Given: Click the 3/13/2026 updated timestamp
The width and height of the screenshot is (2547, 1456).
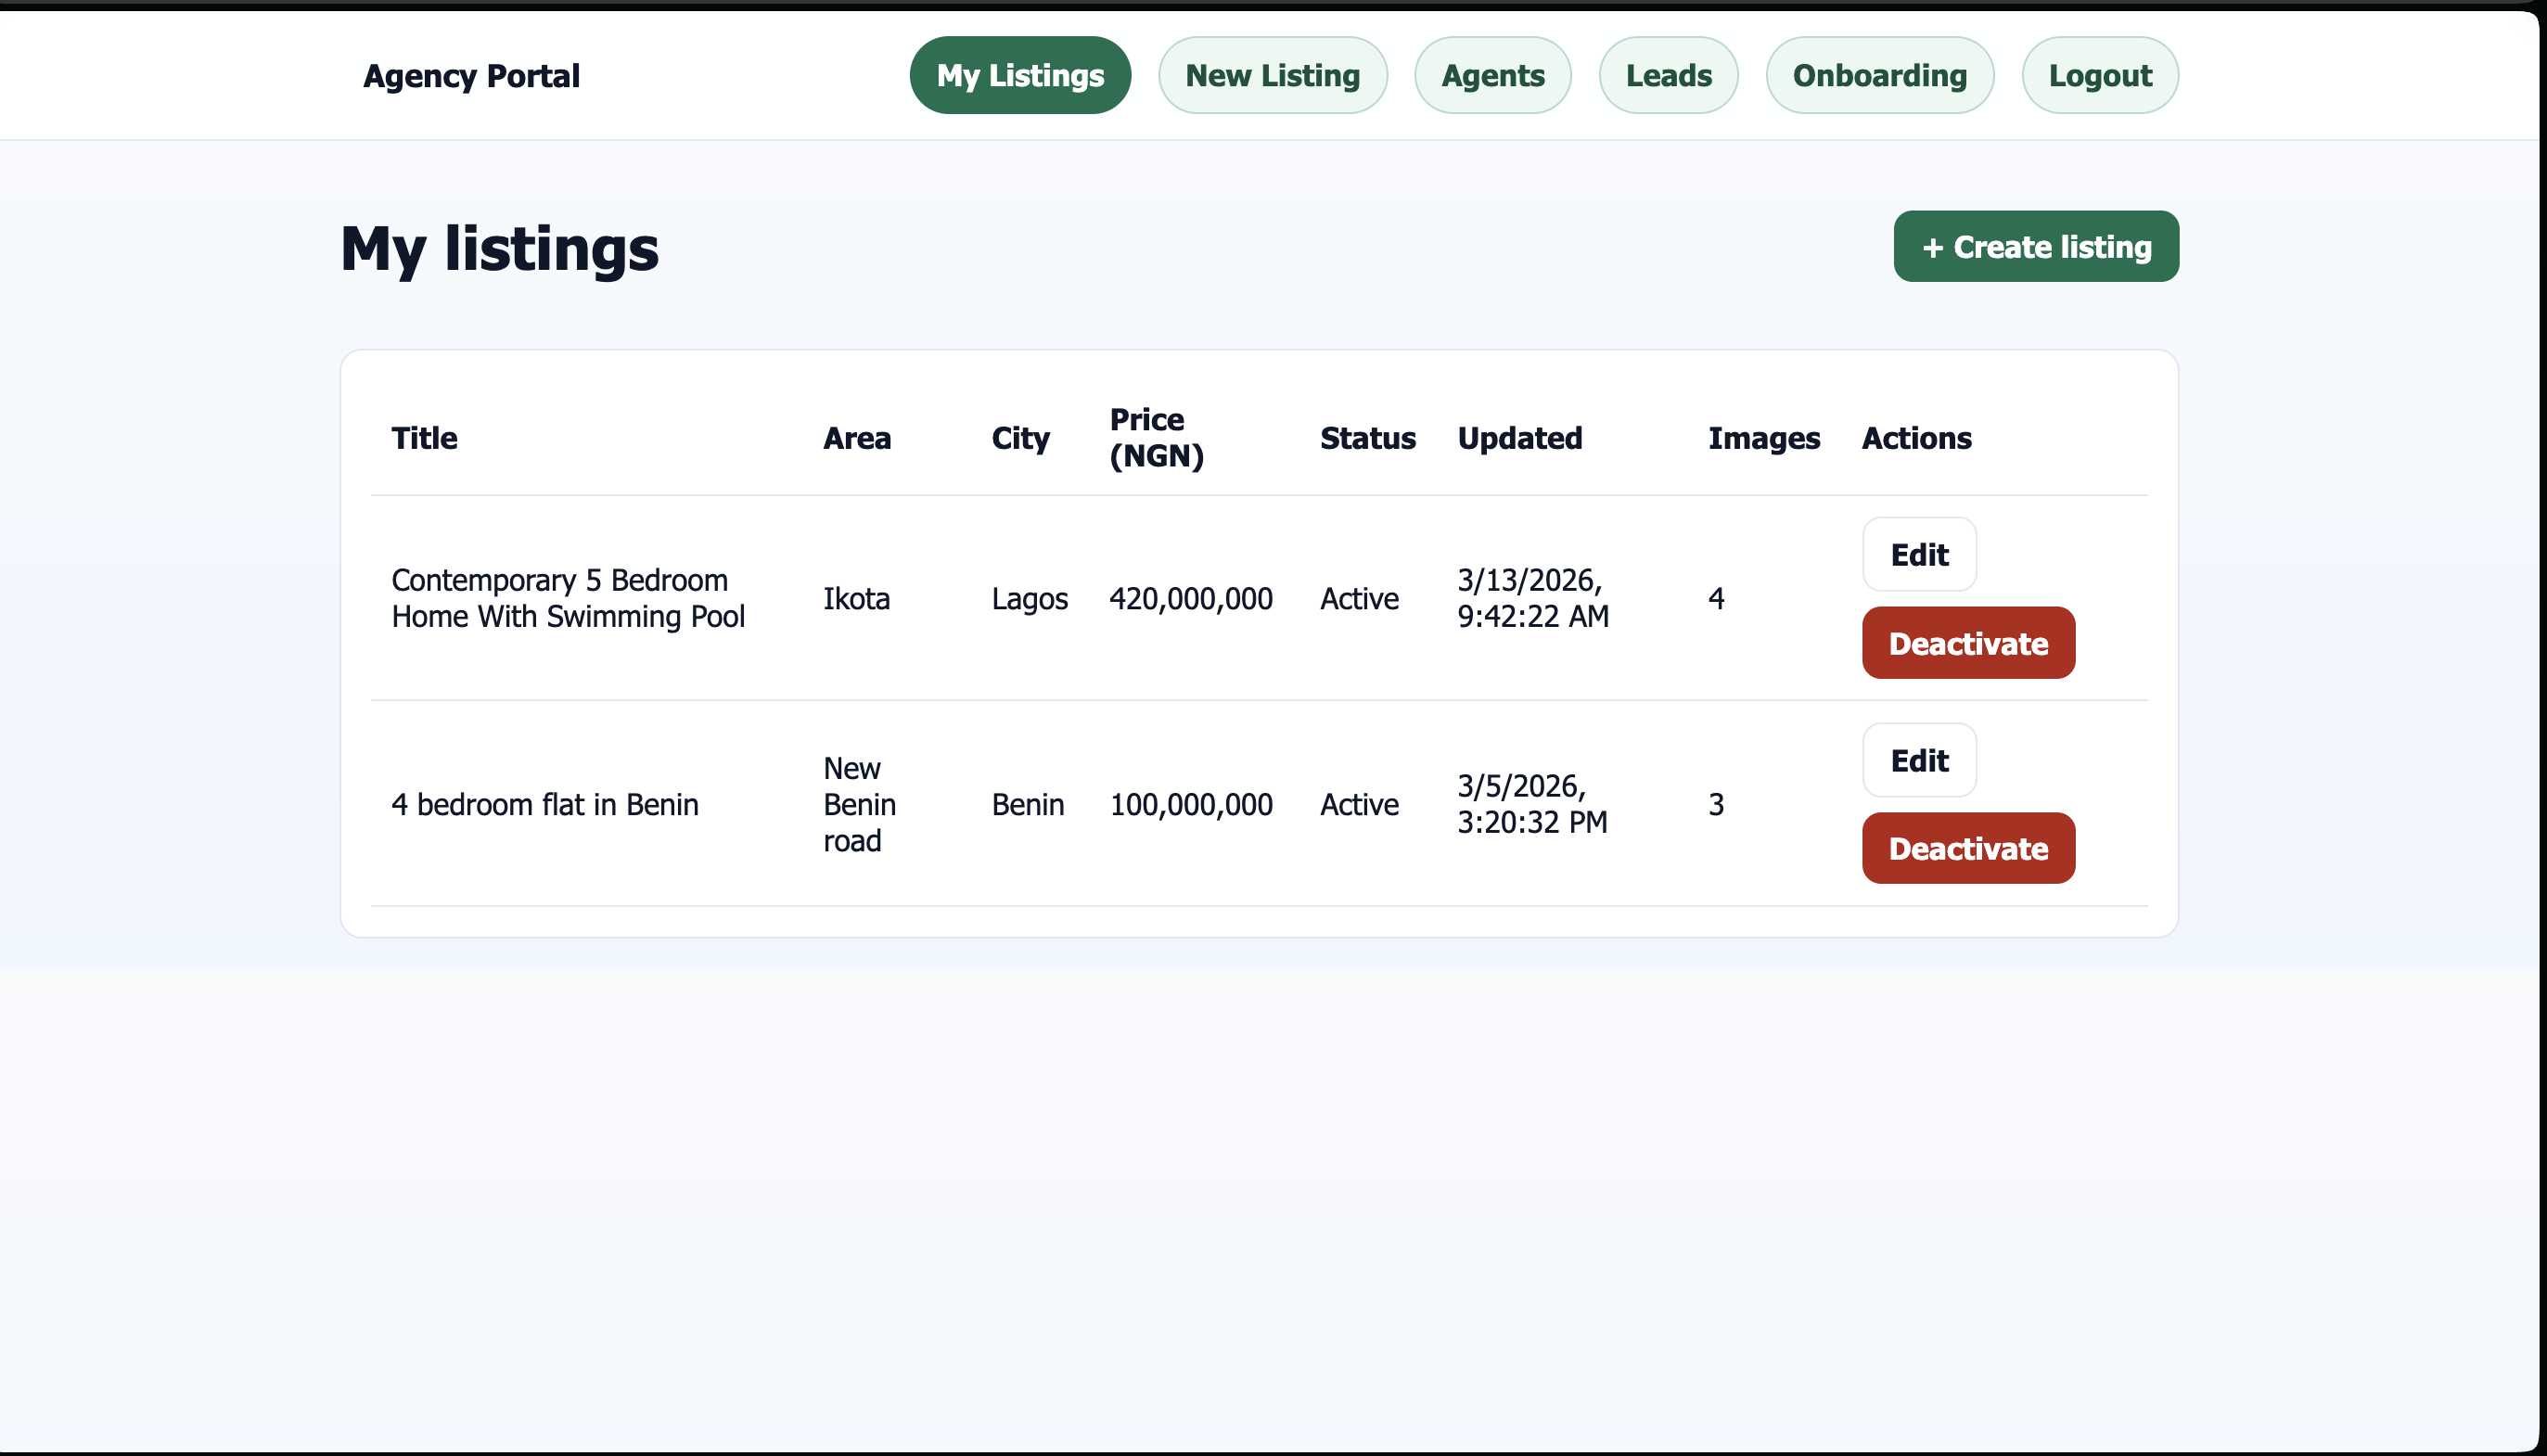Looking at the screenshot, I should pyautogui.click(x=1533, y=598).
